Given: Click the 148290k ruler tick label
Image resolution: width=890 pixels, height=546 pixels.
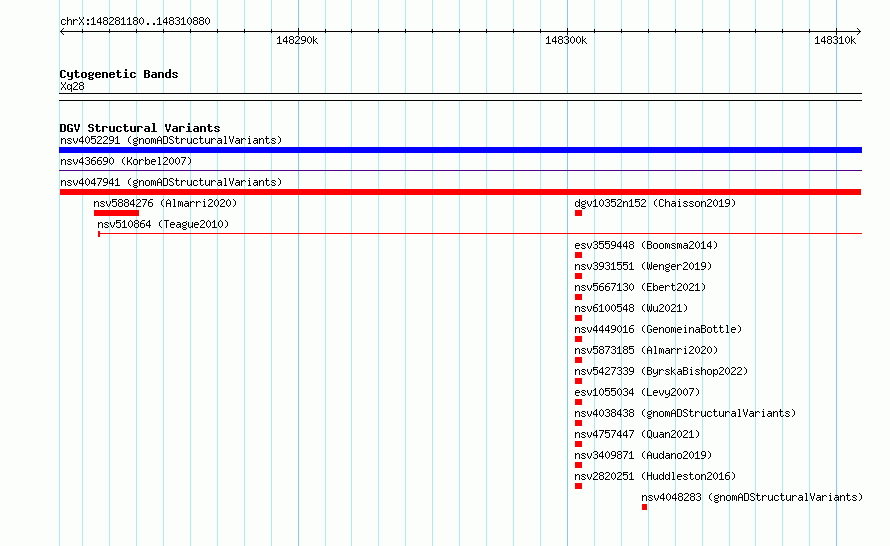Looking at the screenshot, I should point(297,40).
